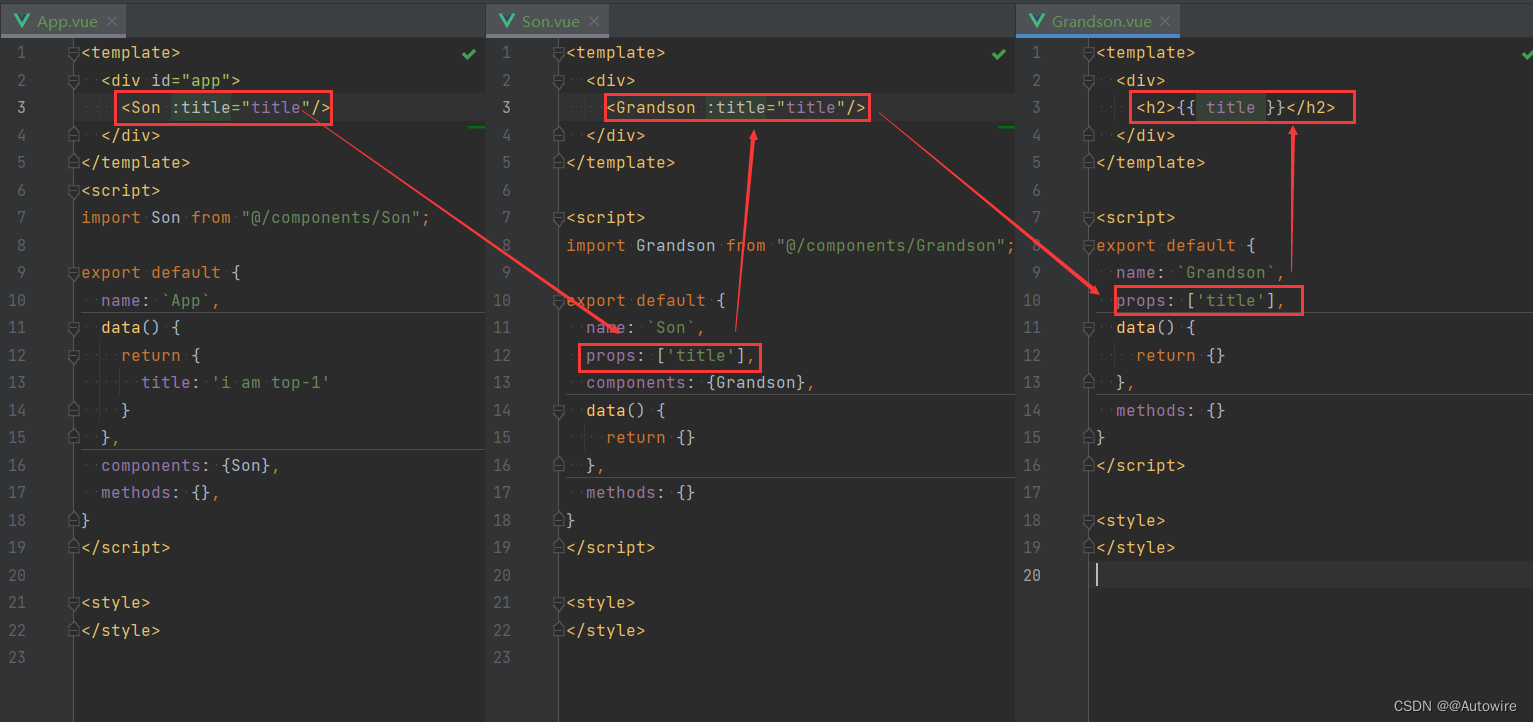Click line number 20 in Grandson.vue gutter
The image size is (1533, 722).
click(x=1031, y=575)
